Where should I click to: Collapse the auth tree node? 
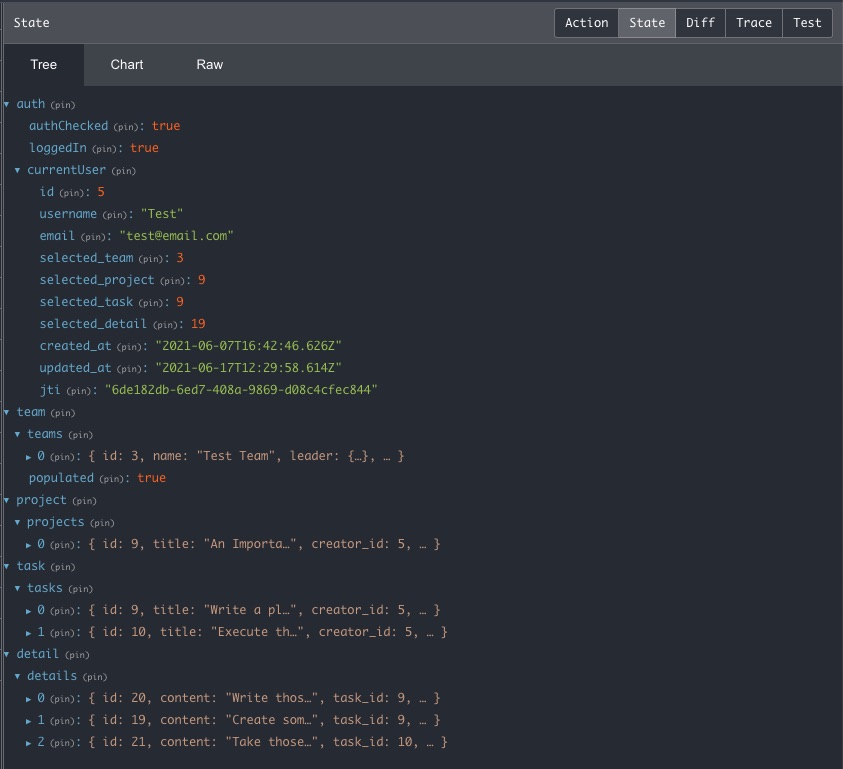click(x=8, y=104)
